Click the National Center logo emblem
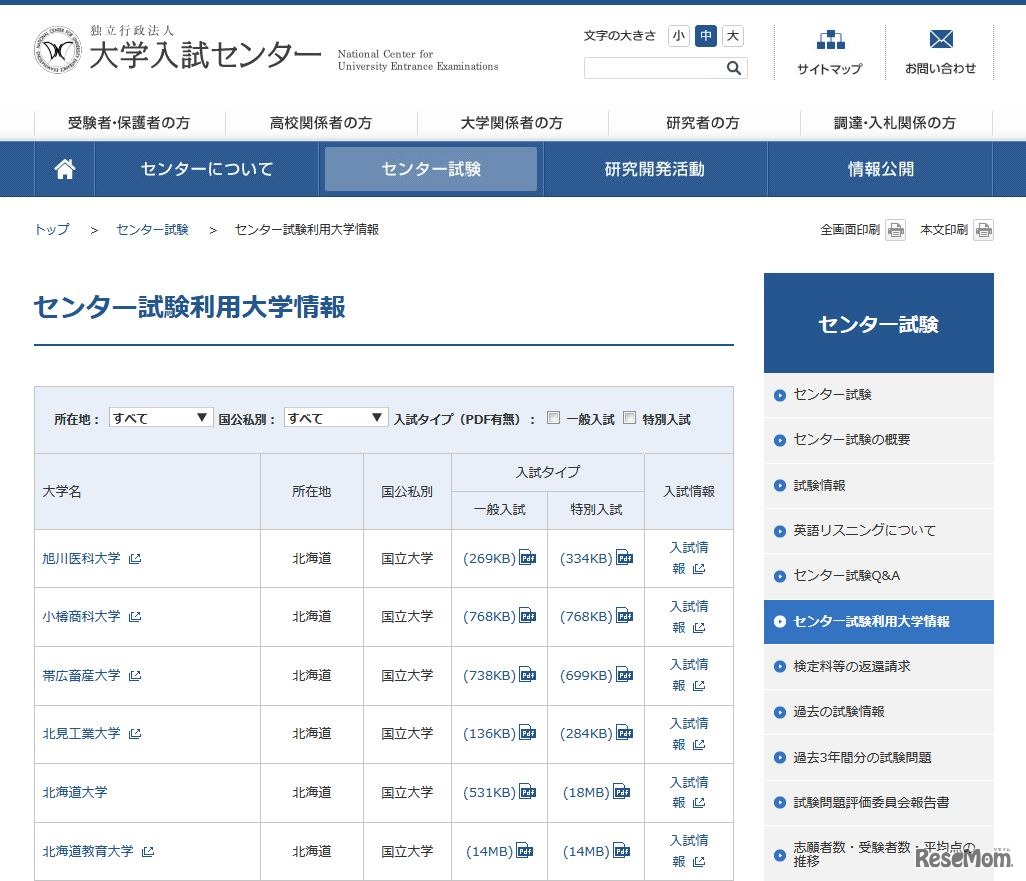This screenshot has height=881, width=1026. [57, 50]
